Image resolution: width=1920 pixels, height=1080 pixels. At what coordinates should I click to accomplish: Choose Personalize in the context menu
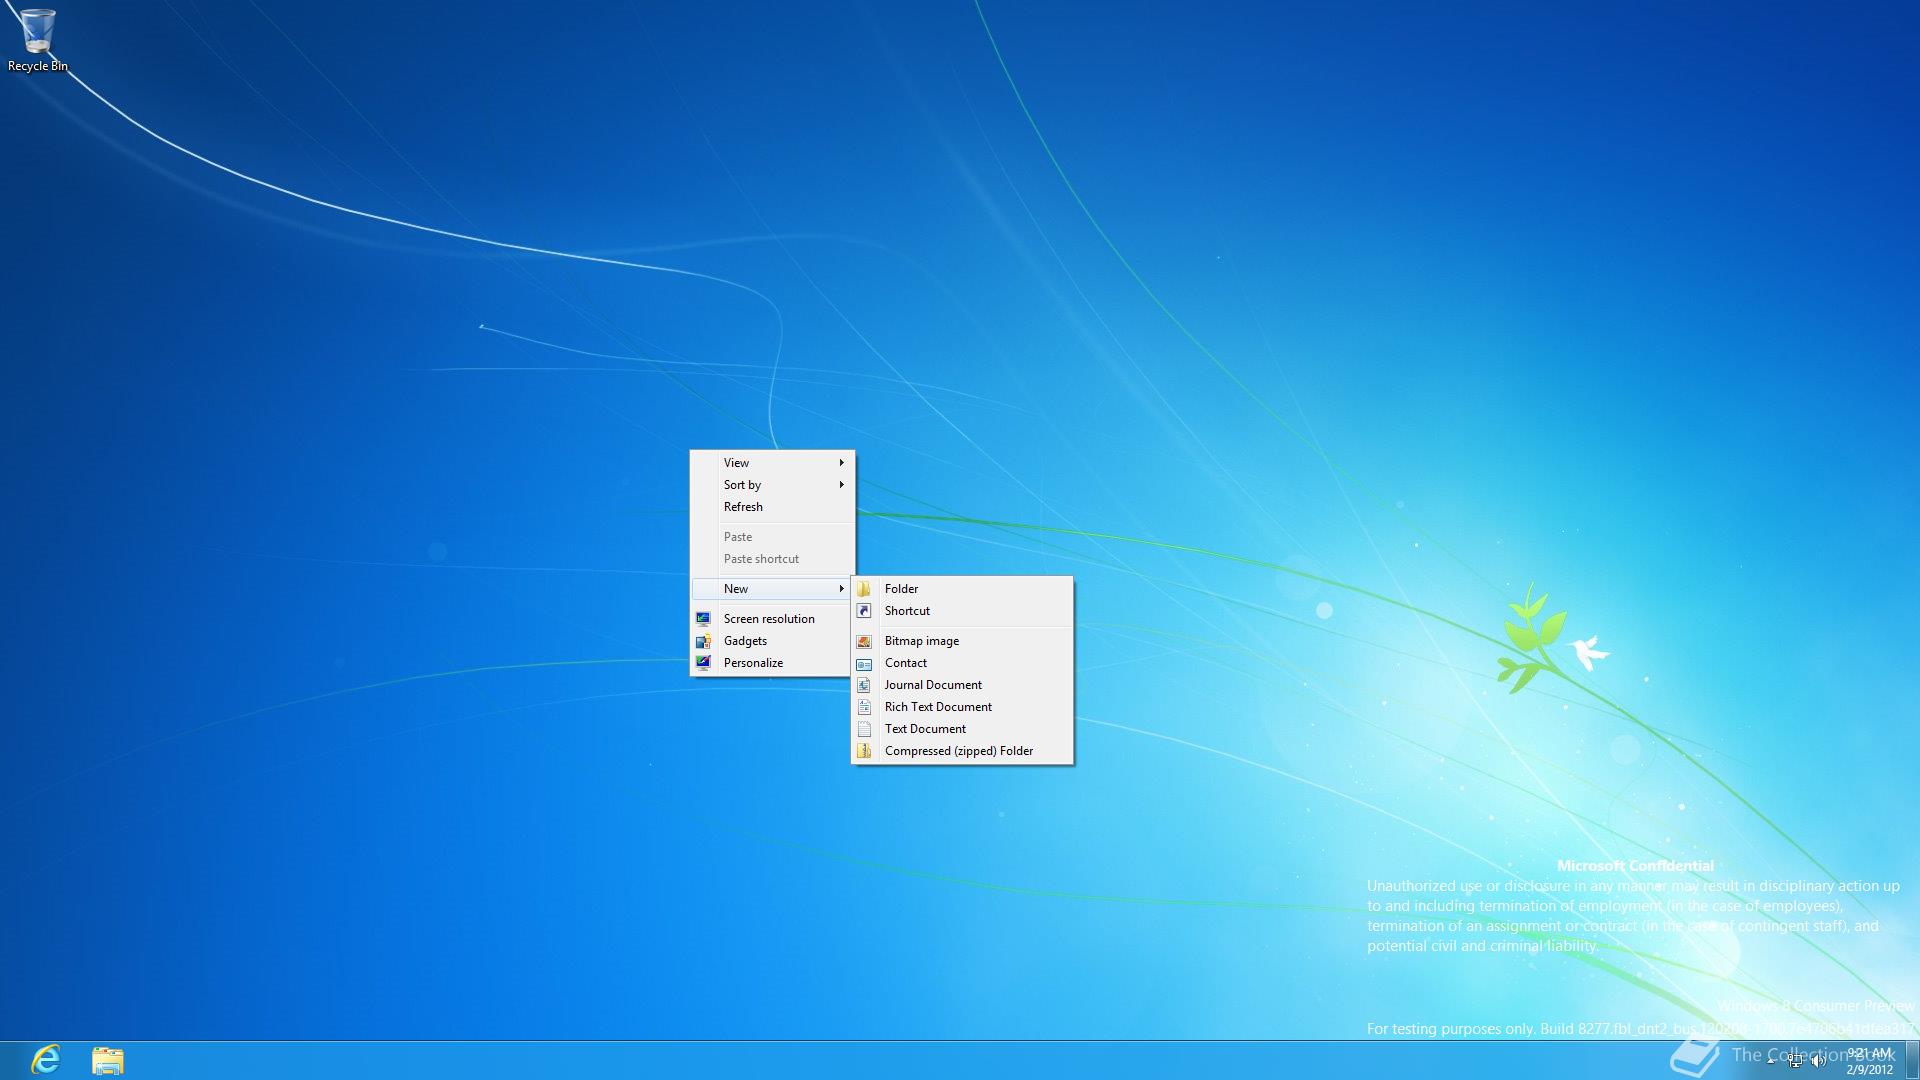click(x=753, y=663)
